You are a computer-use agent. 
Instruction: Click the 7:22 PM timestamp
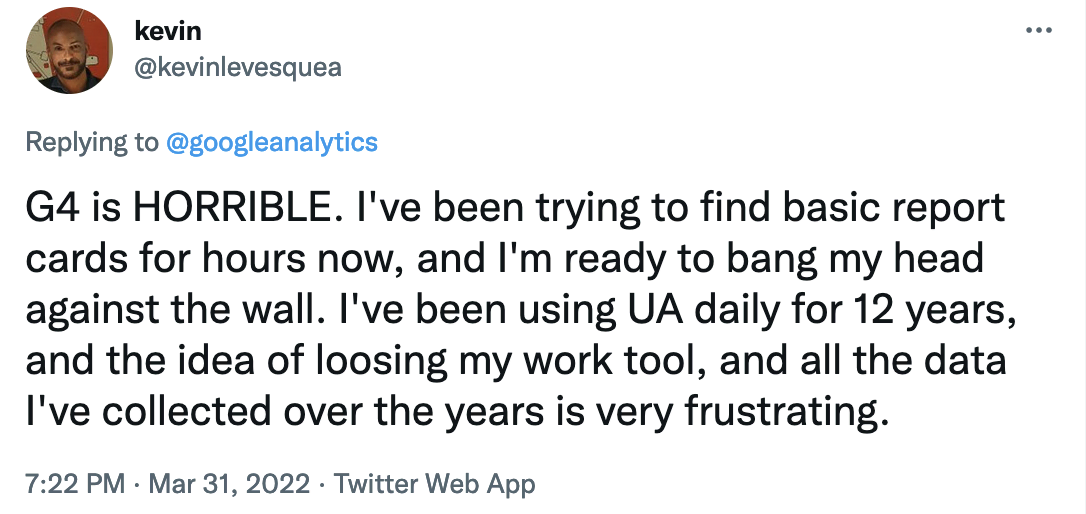[74, 484]
